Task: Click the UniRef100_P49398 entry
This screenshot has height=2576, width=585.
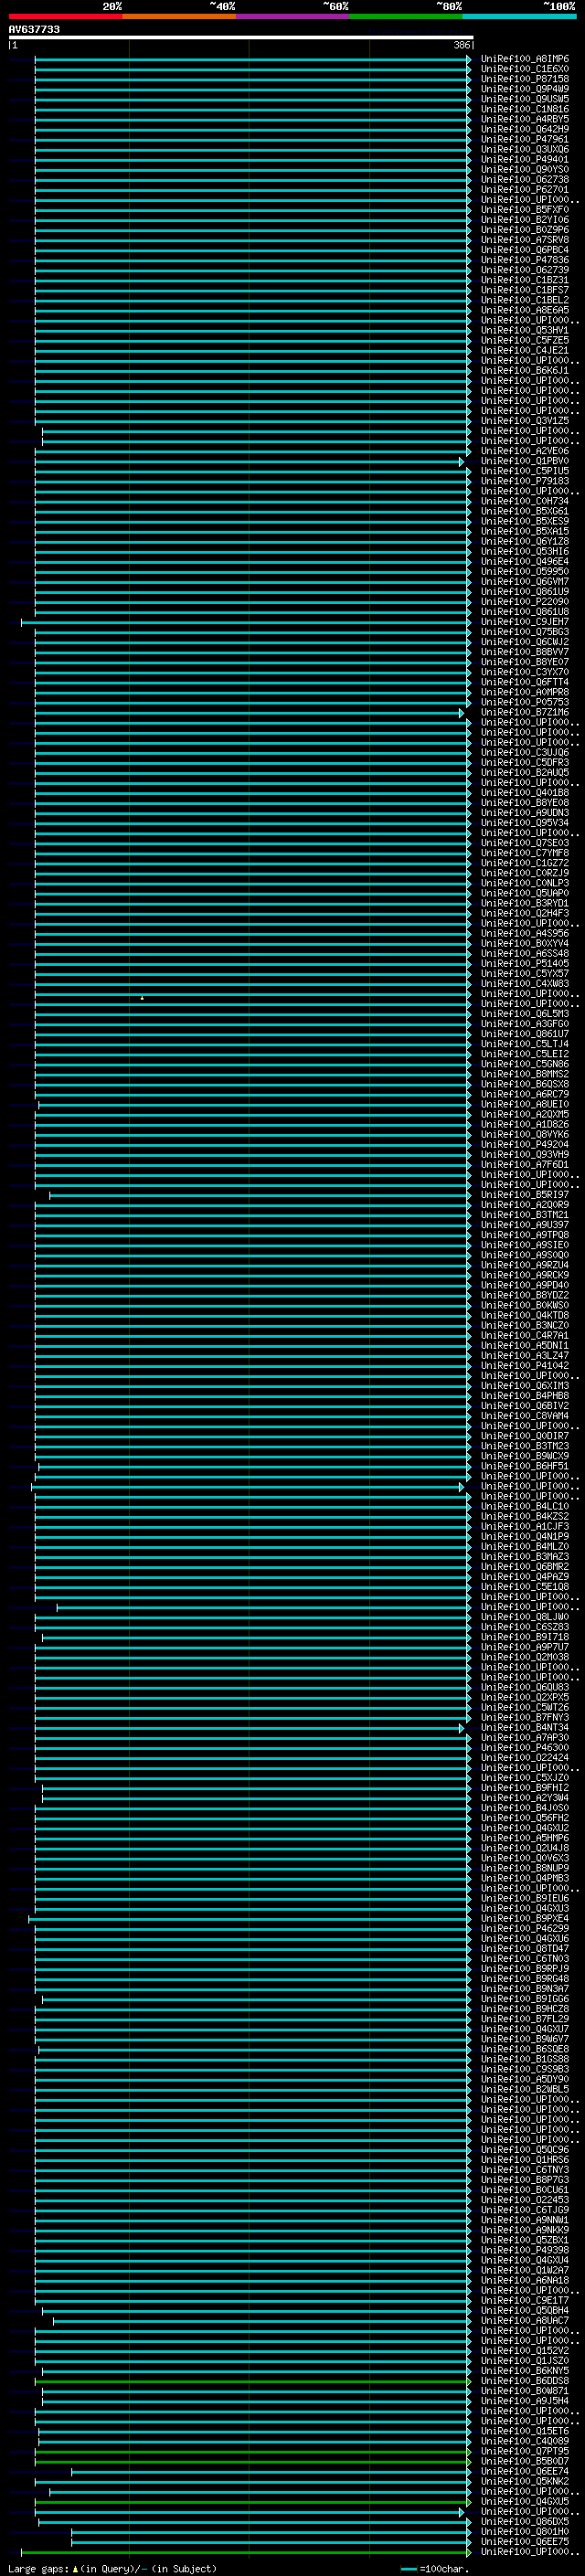Action: click(525, 2250)
